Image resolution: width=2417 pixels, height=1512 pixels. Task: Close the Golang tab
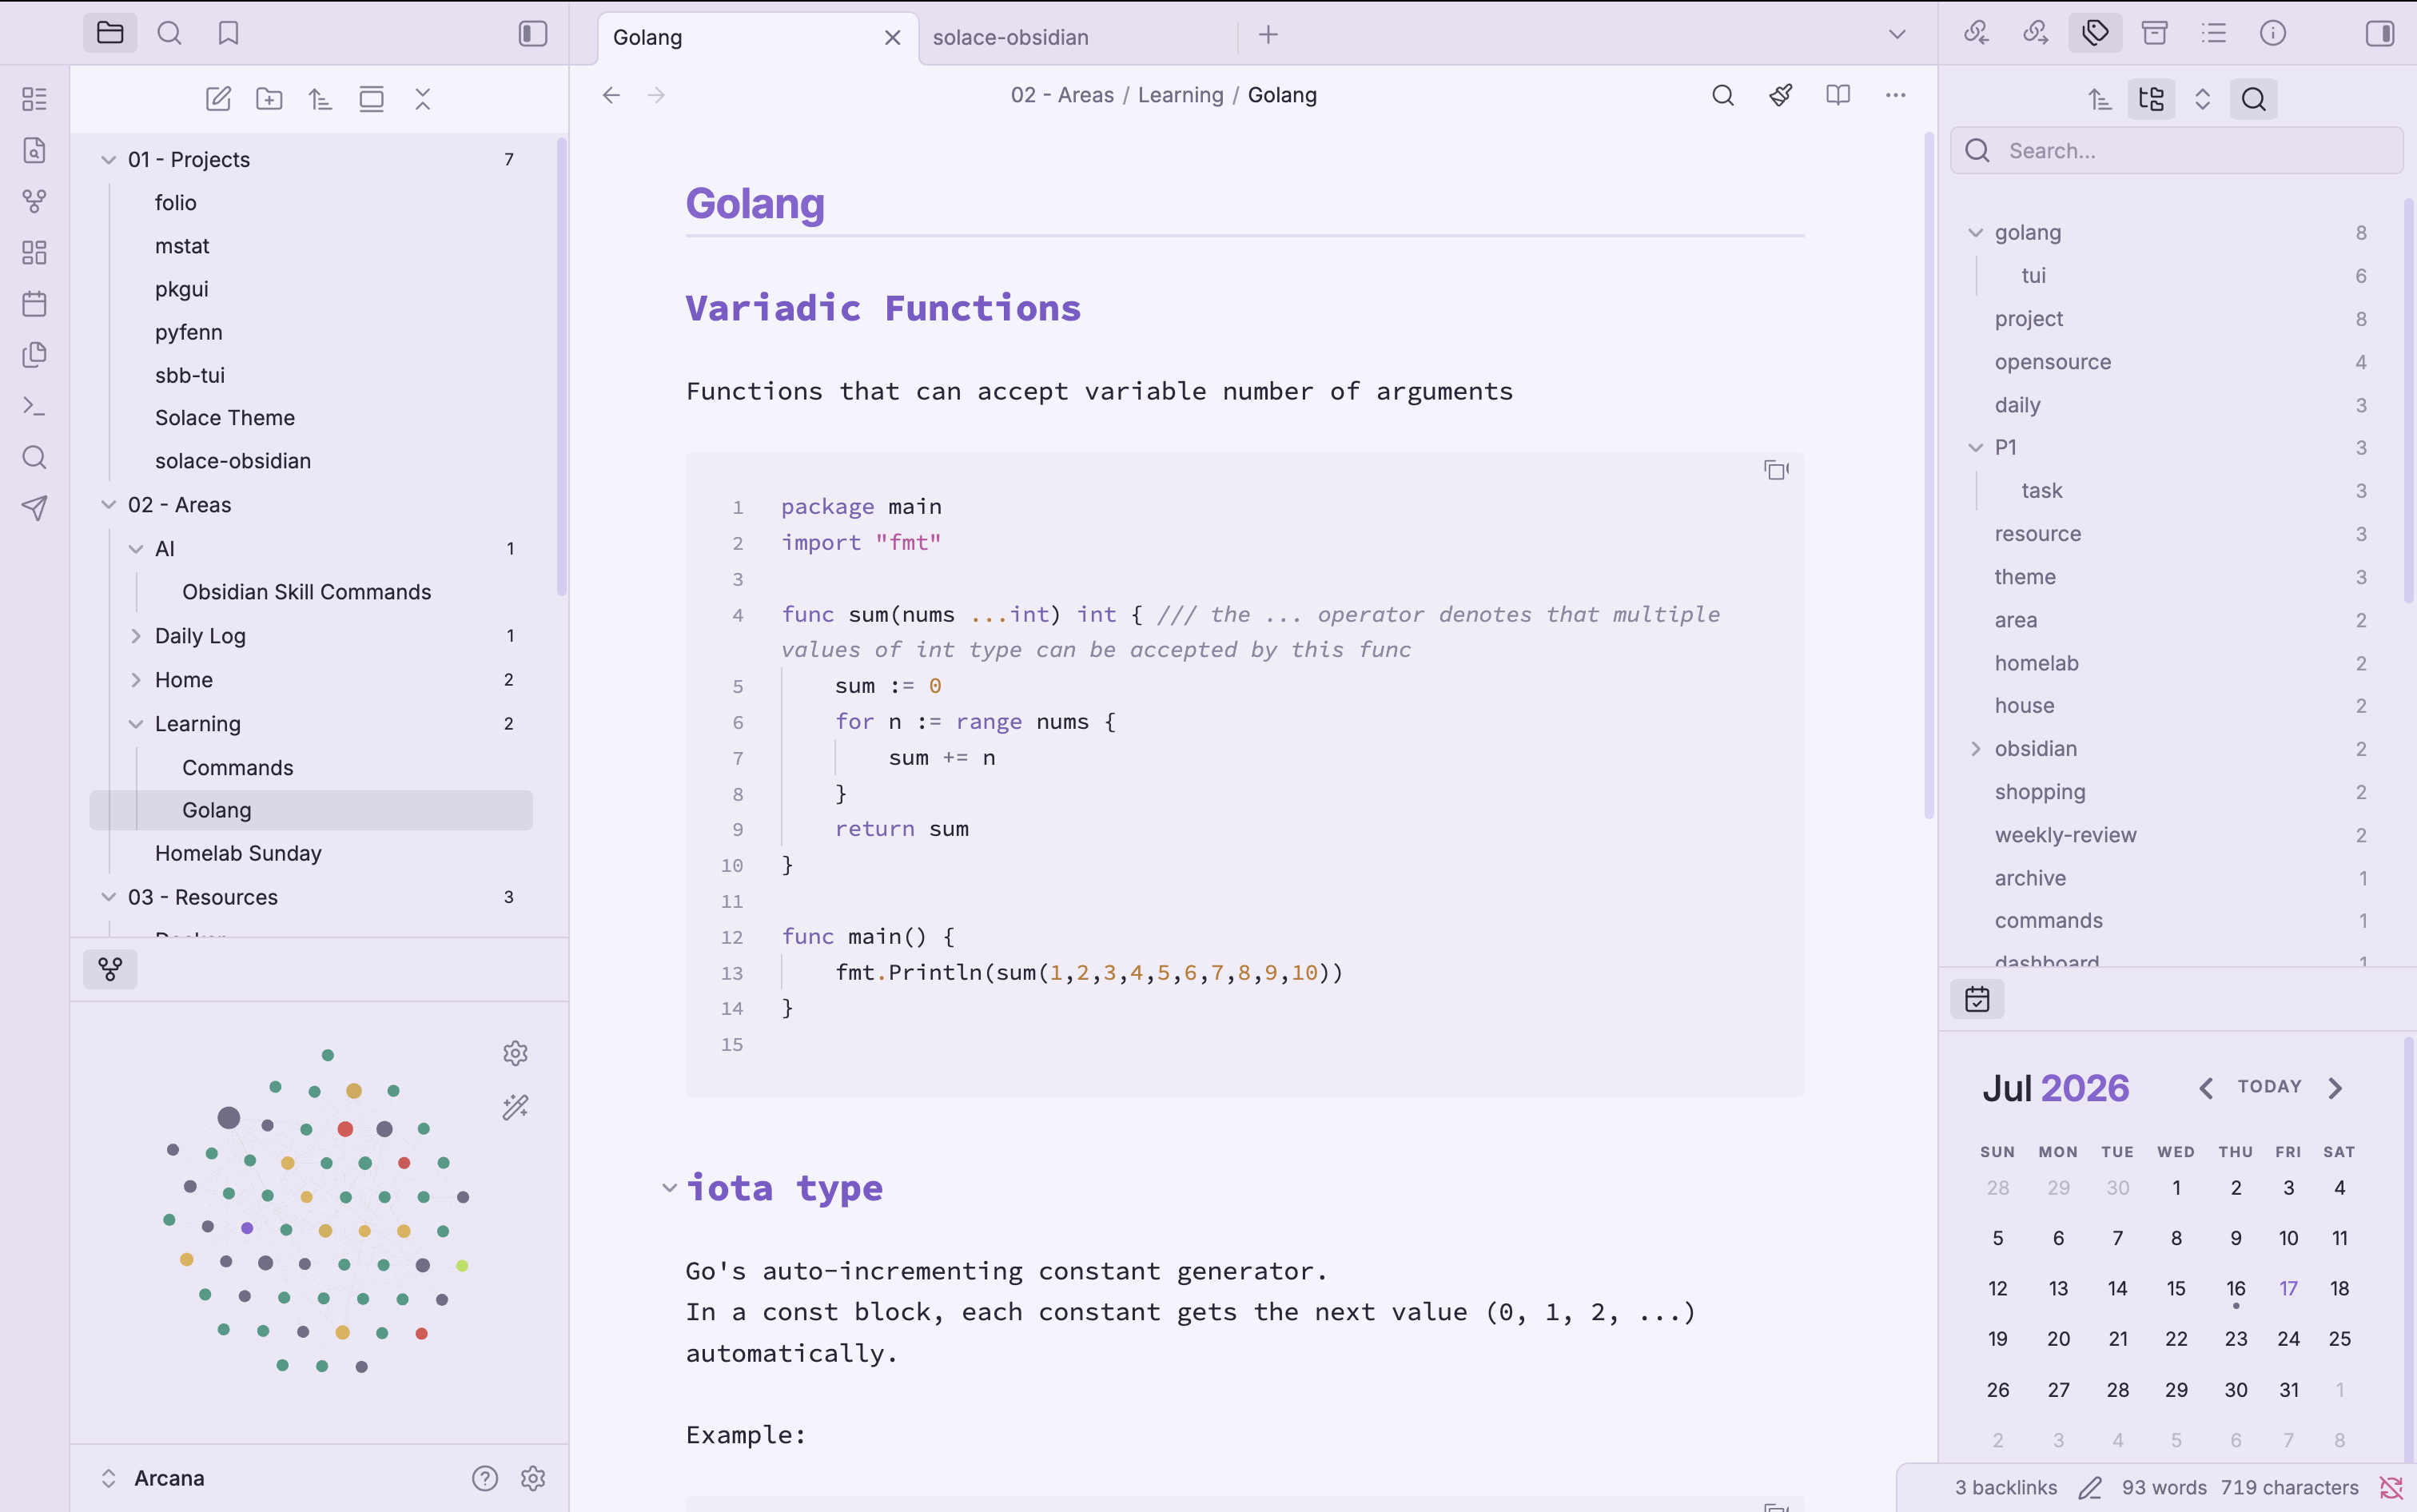point(893,38)
